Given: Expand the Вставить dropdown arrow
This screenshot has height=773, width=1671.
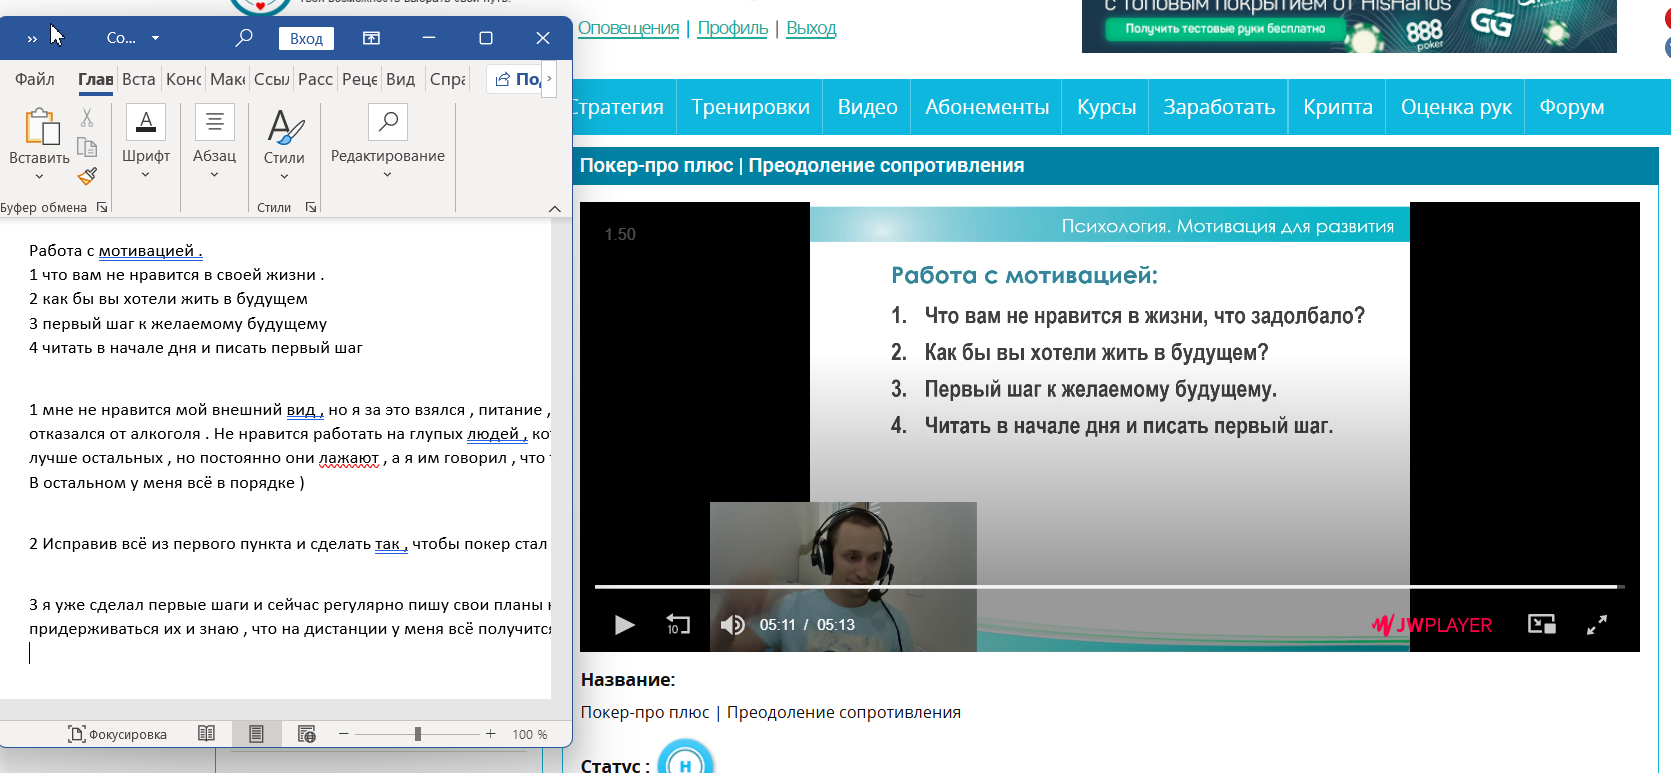Looking at the screenshot, I should point(39,177).
